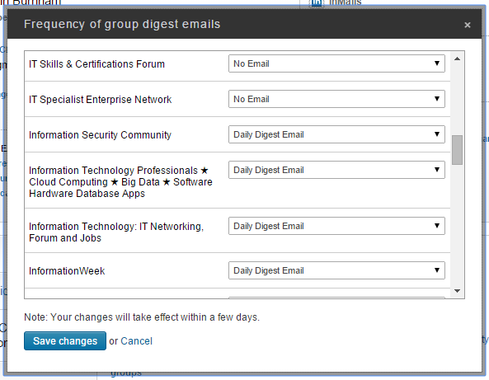Click the dialog title 'Frequency of group digest emails'
The height and width of the screenshot is (380, 489).
(122, 24)
